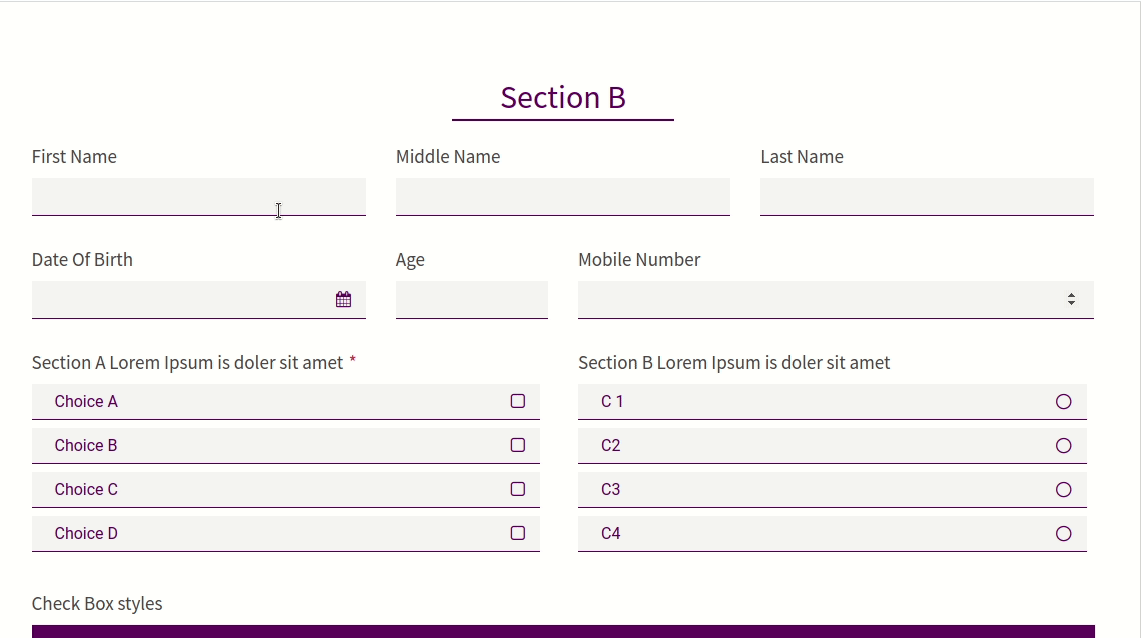
Task: Enable the Choice C checkbox
Action: click(517, 489)
